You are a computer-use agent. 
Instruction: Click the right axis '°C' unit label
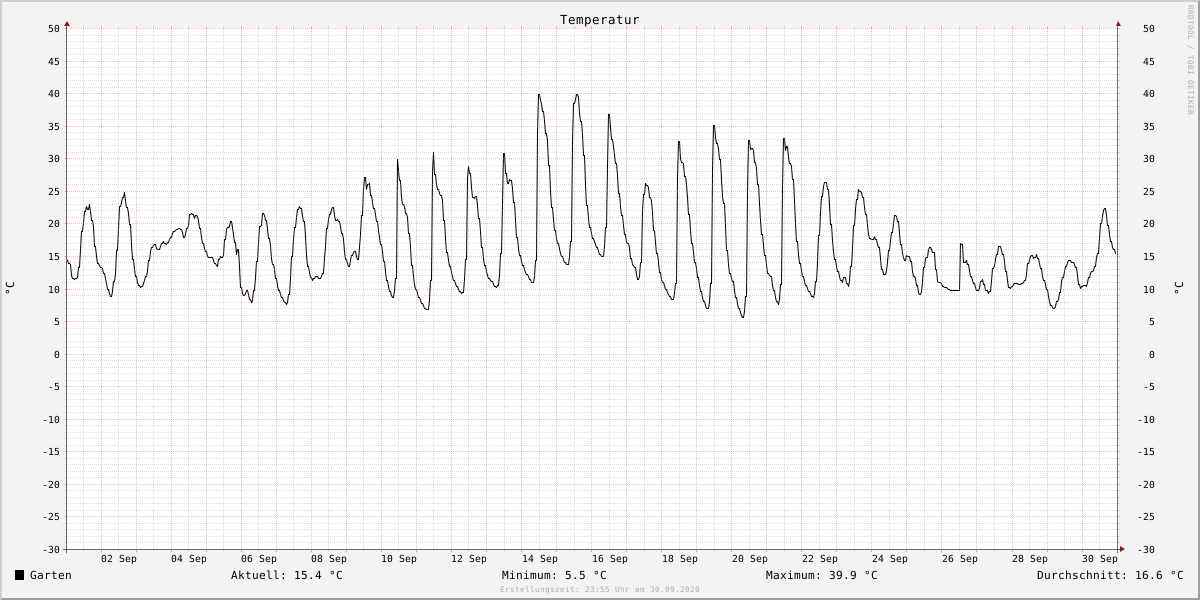pos(1178,288)
